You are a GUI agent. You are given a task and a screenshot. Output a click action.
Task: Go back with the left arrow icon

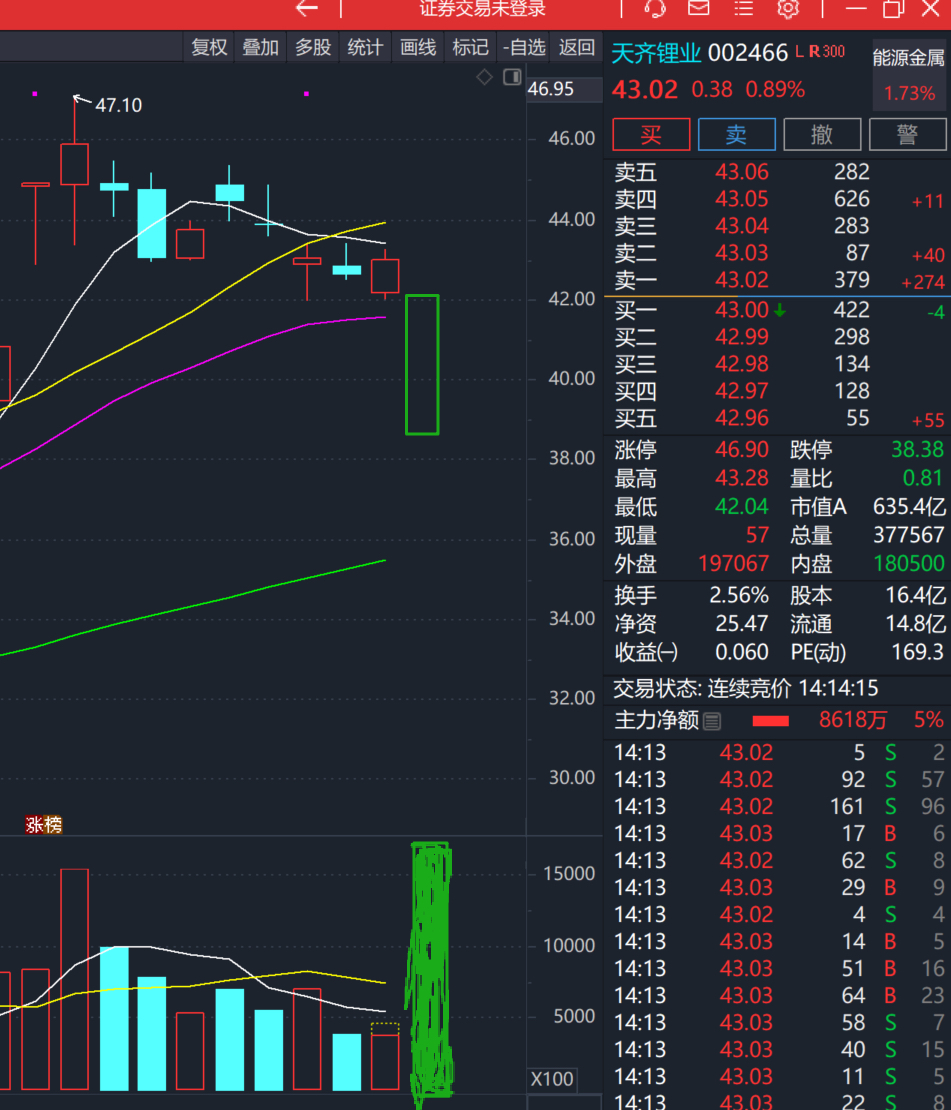point(307,8)
